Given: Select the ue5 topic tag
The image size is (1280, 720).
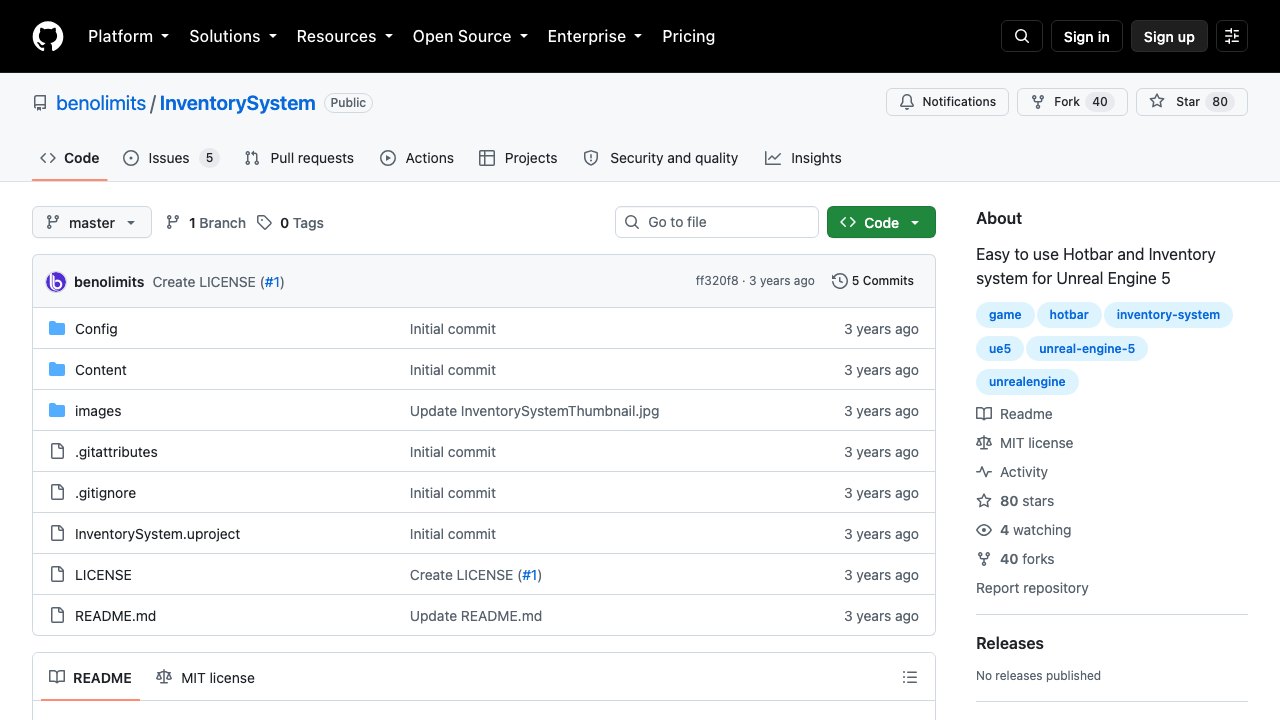Looking at the screenshot, I should [1000, 349].
